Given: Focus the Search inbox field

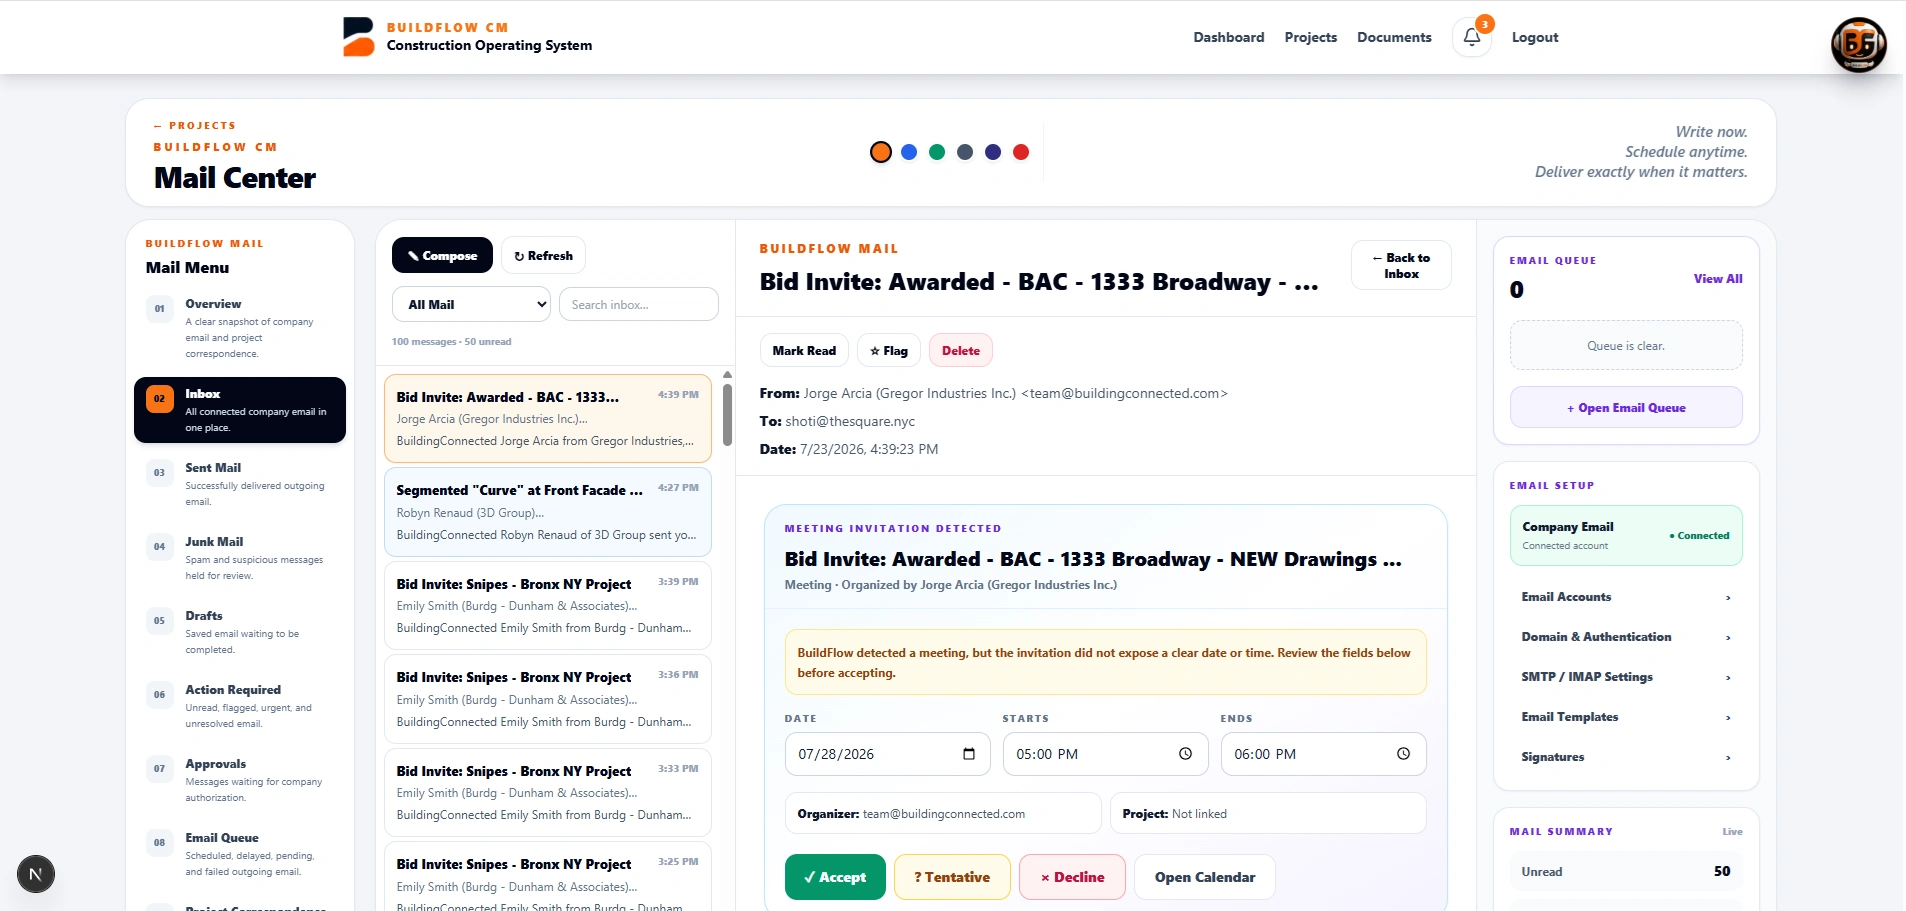Looking at the screenshot, I should pos(639,305).
